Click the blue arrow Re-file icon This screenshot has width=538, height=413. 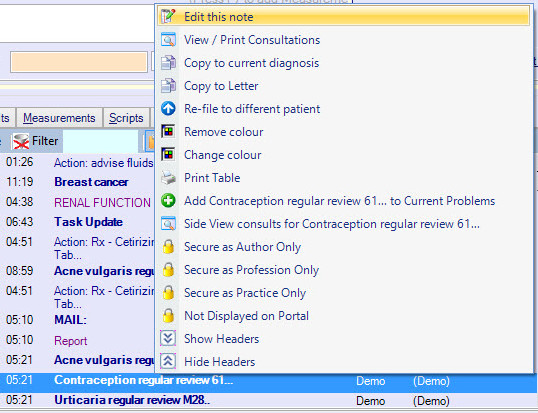[x=168, y=109]
